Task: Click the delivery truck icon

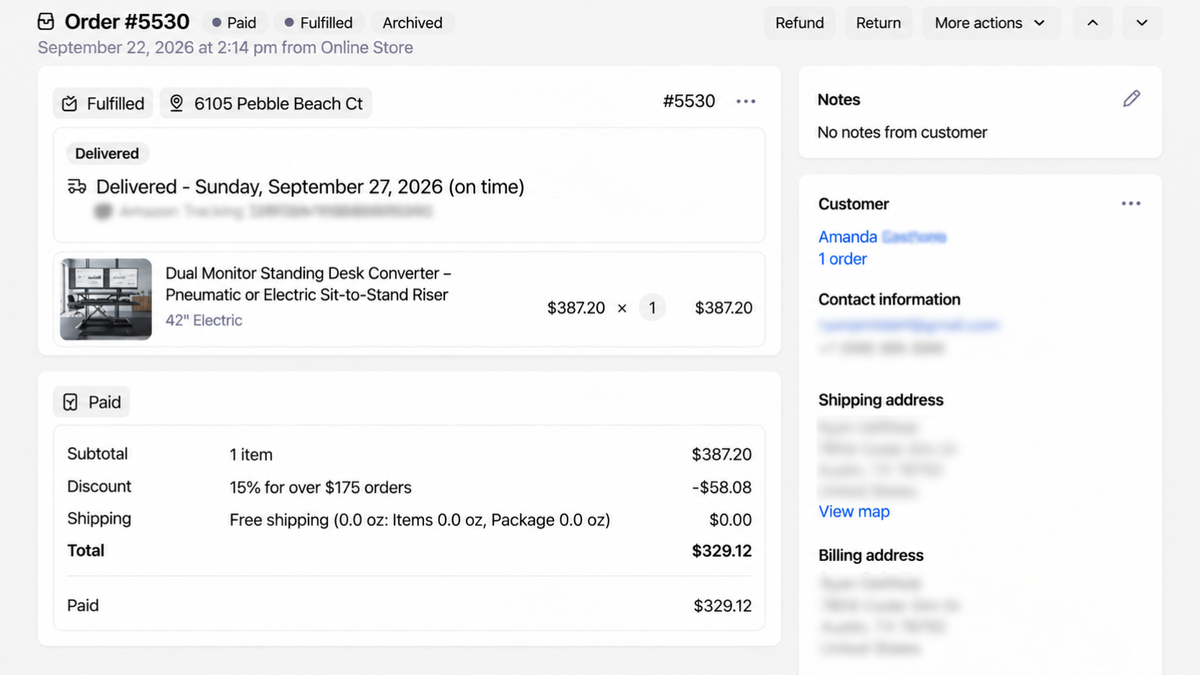Action: pos(77,187)
